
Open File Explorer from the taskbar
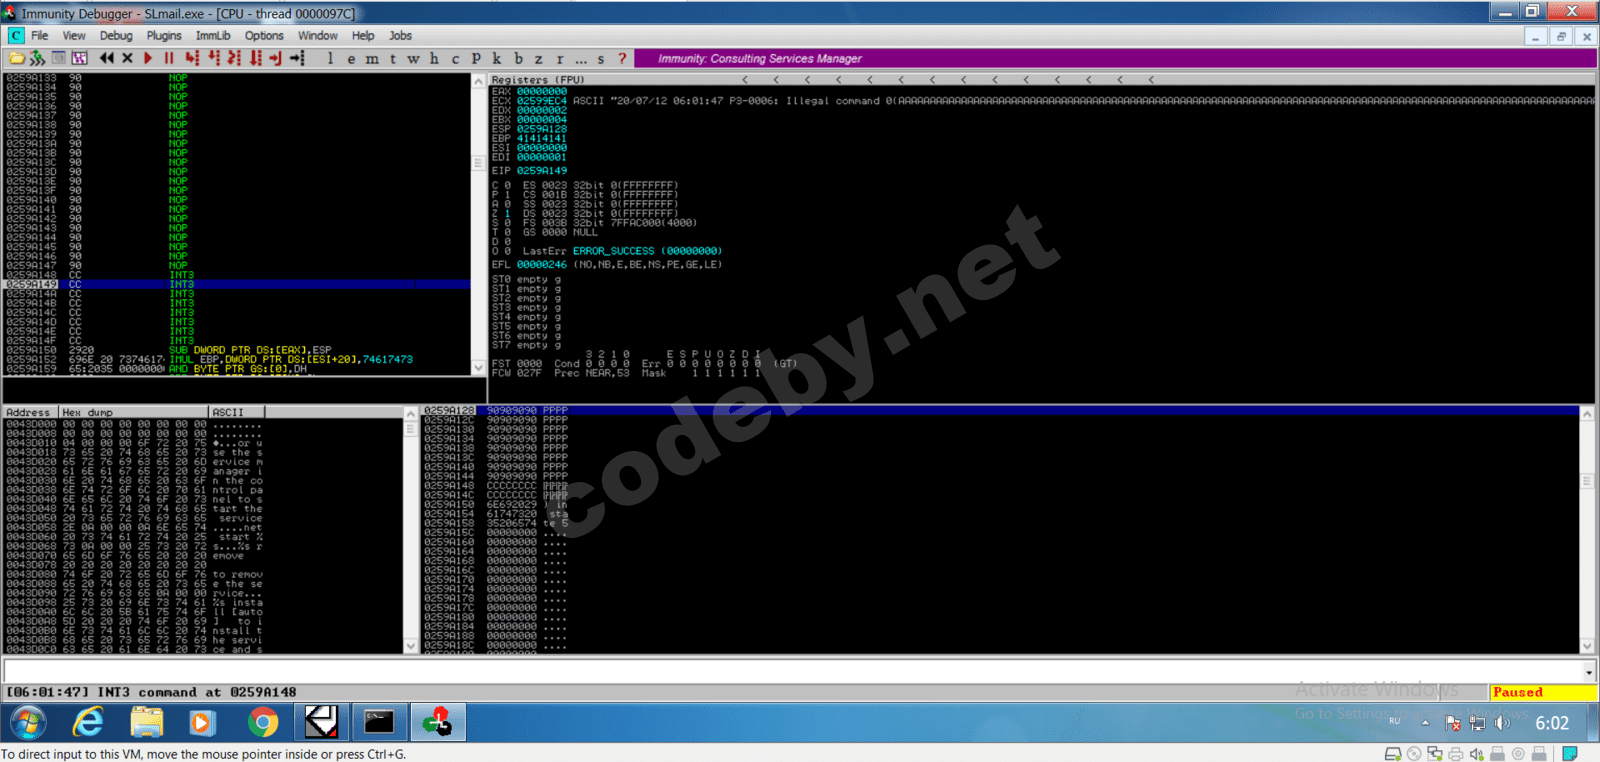146,722
